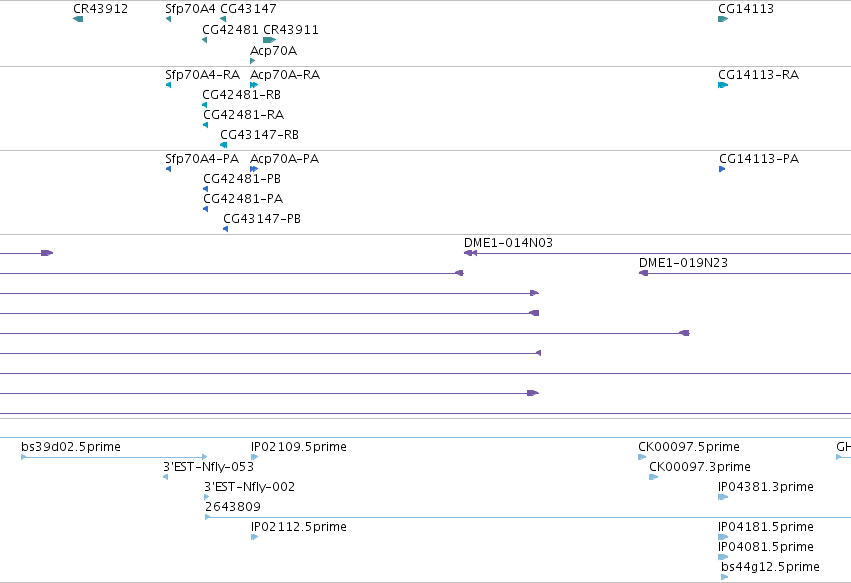Select transcript CG42481-RB

(241, 95)
